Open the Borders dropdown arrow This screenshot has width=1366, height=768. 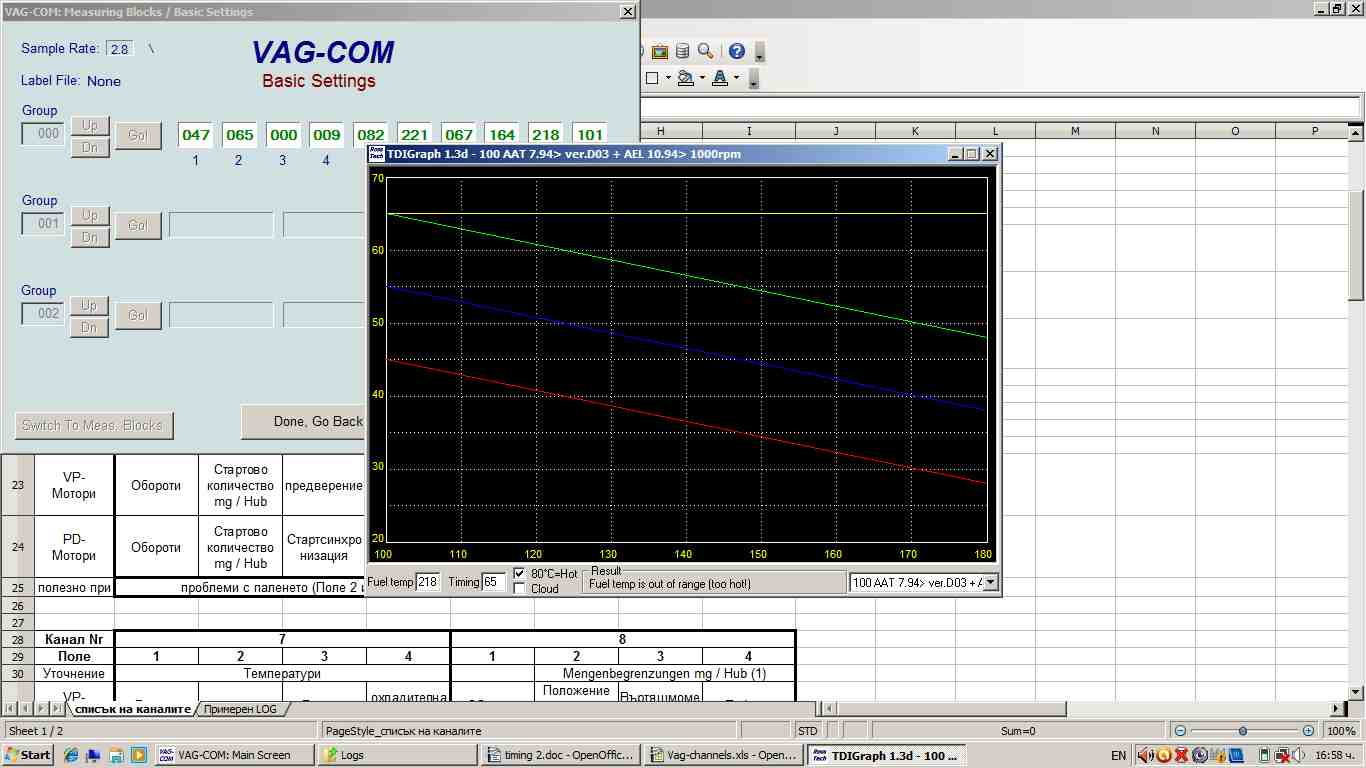click(x=668, y=78)
